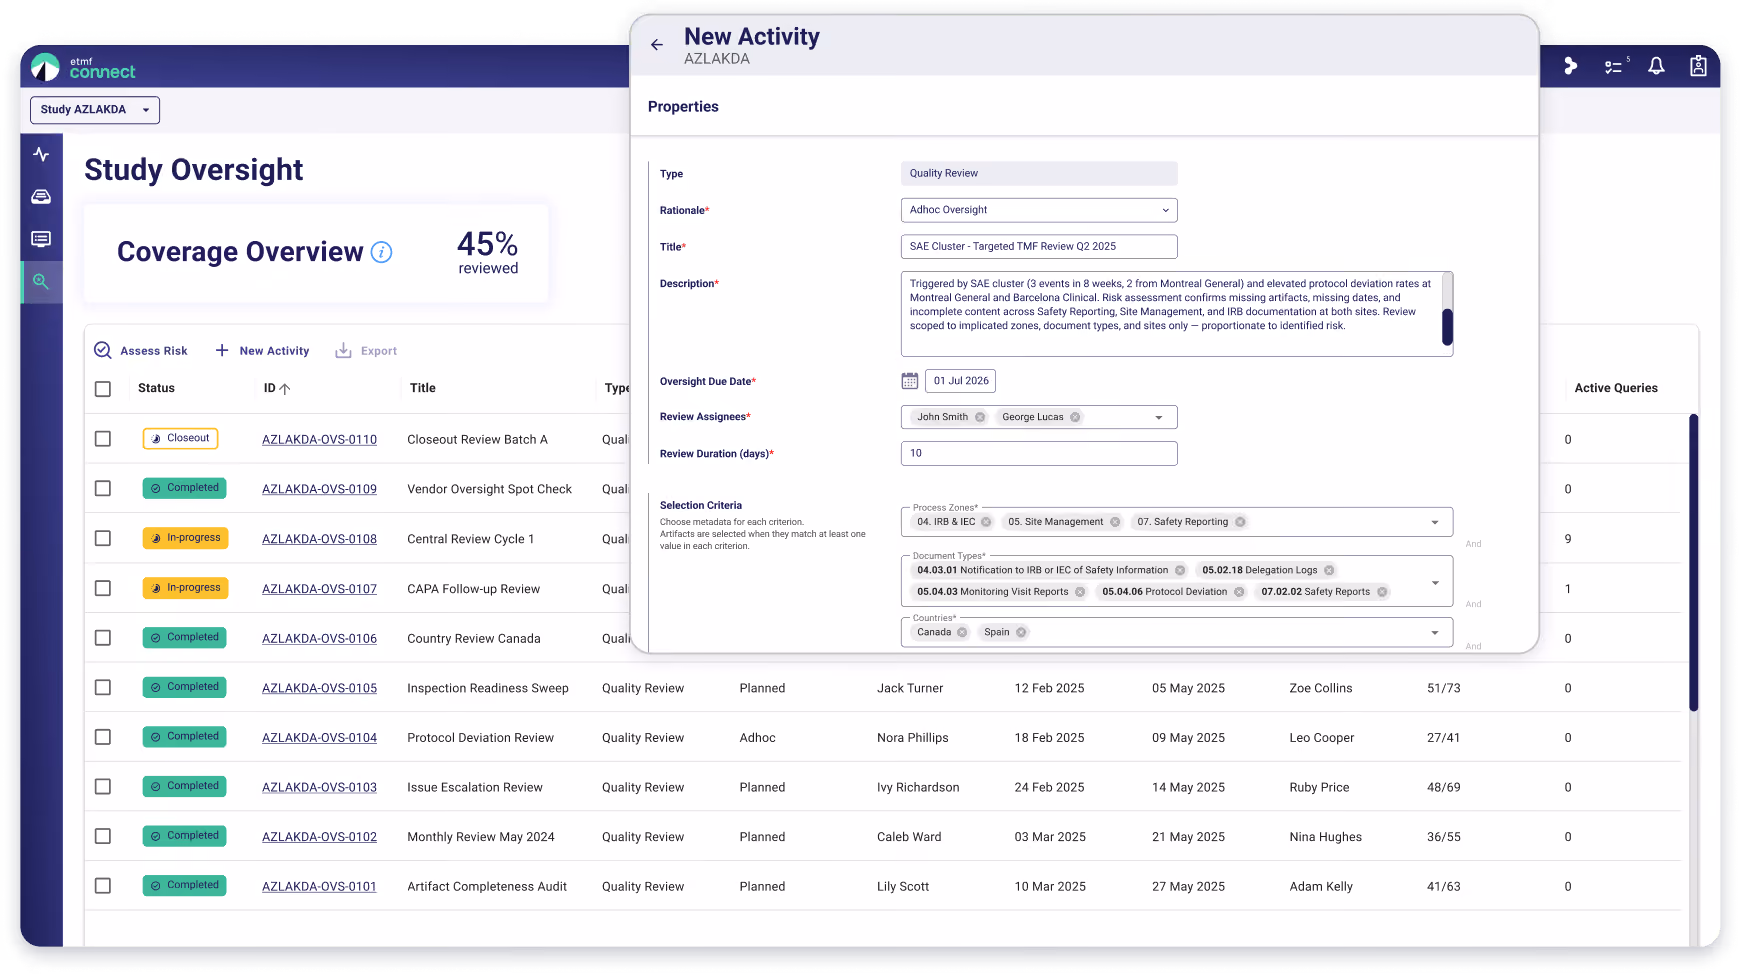This screenshot has width=1741, height=974.
Task: Remove the Canada country chip
Action: click(x=962, y=632)
